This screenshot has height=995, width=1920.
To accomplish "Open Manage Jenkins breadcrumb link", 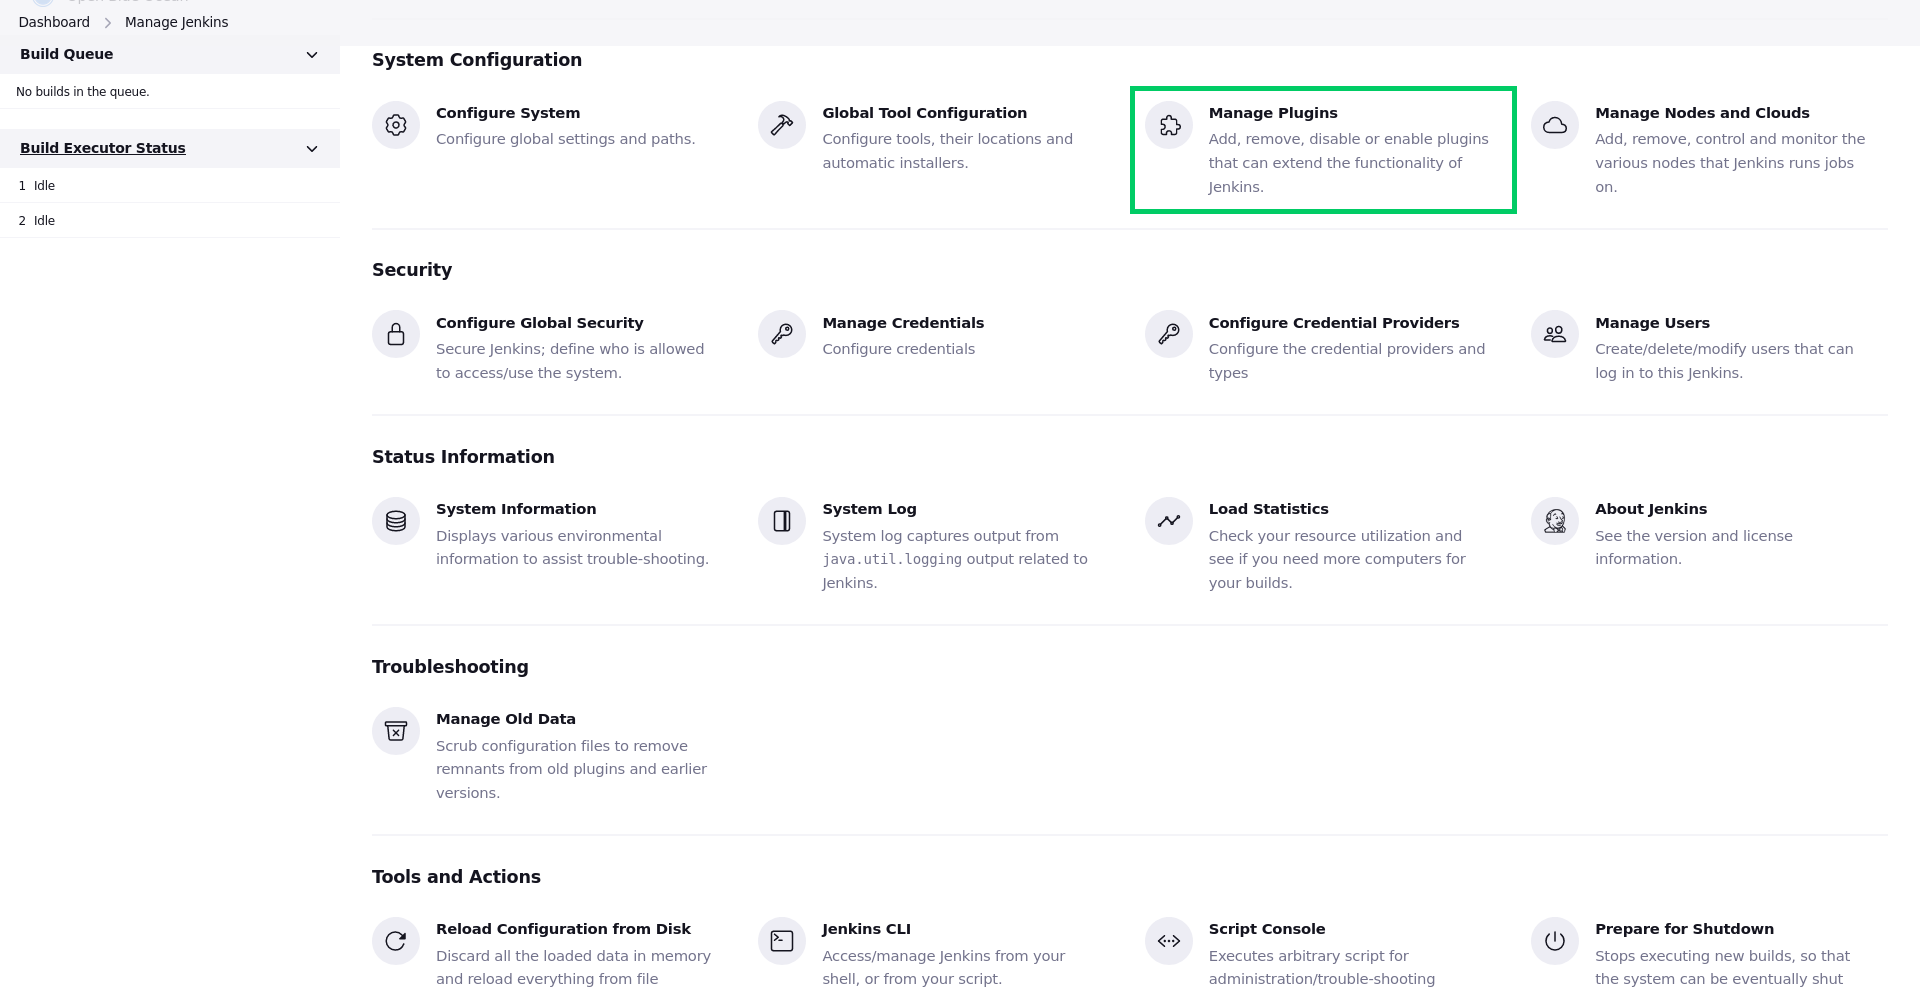I will coord(176,22).
